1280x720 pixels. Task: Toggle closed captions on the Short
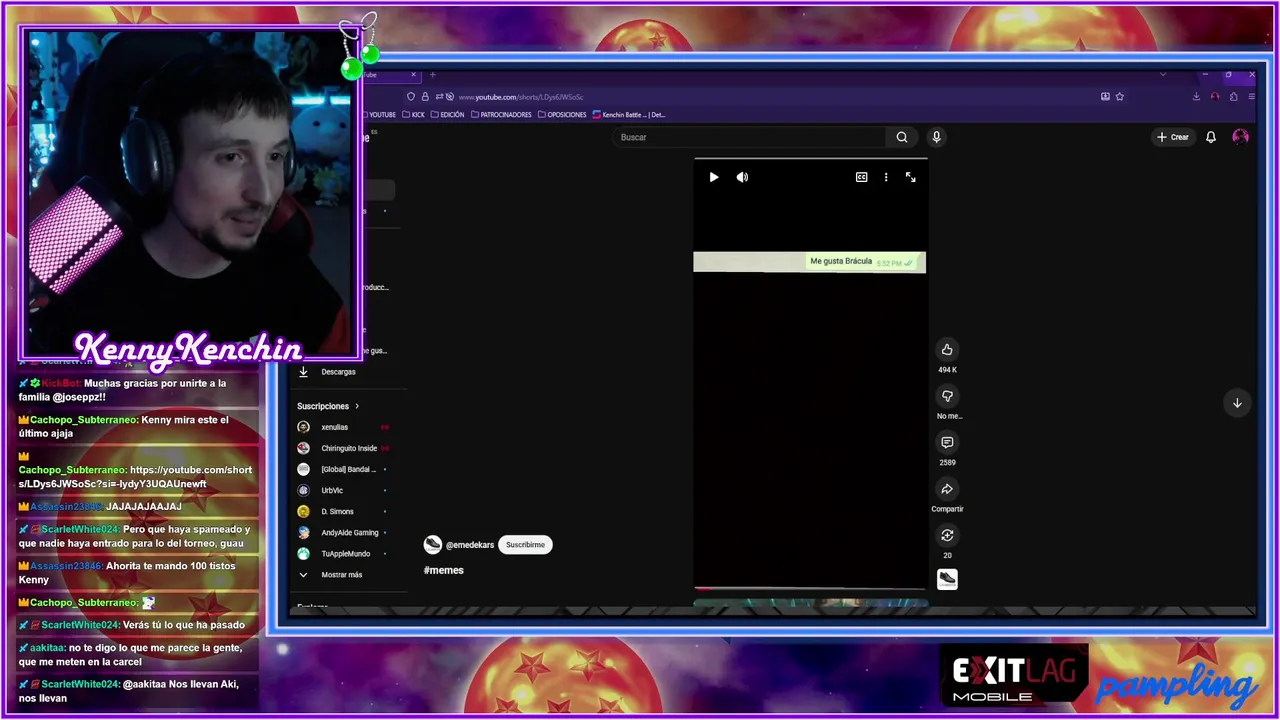pyautogui.click(x=861, y=177)
